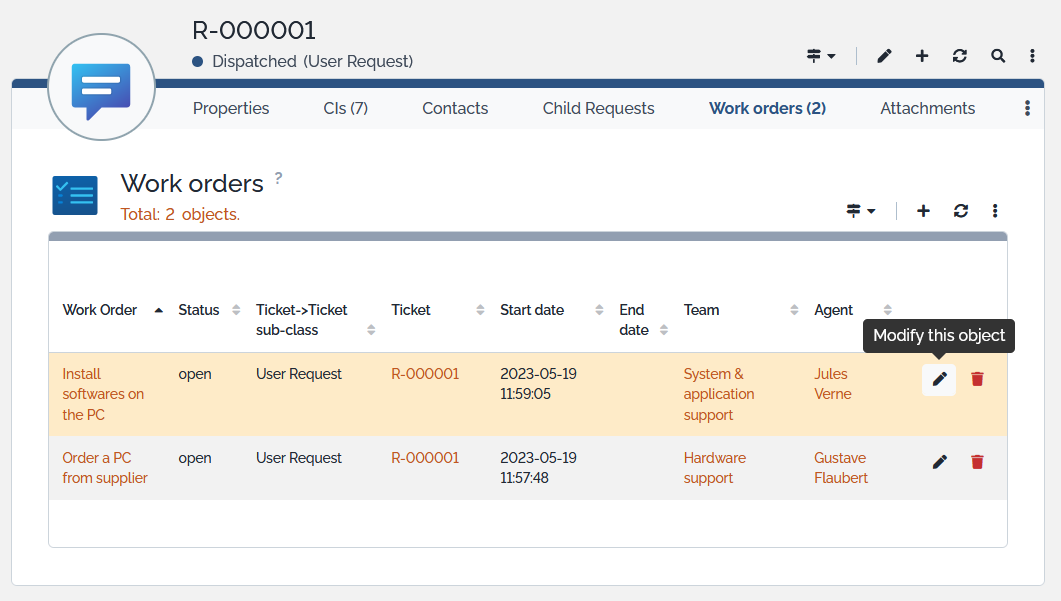
Task: Click the pencil icon for Install softwares row
Action: [x=939, y=380]
